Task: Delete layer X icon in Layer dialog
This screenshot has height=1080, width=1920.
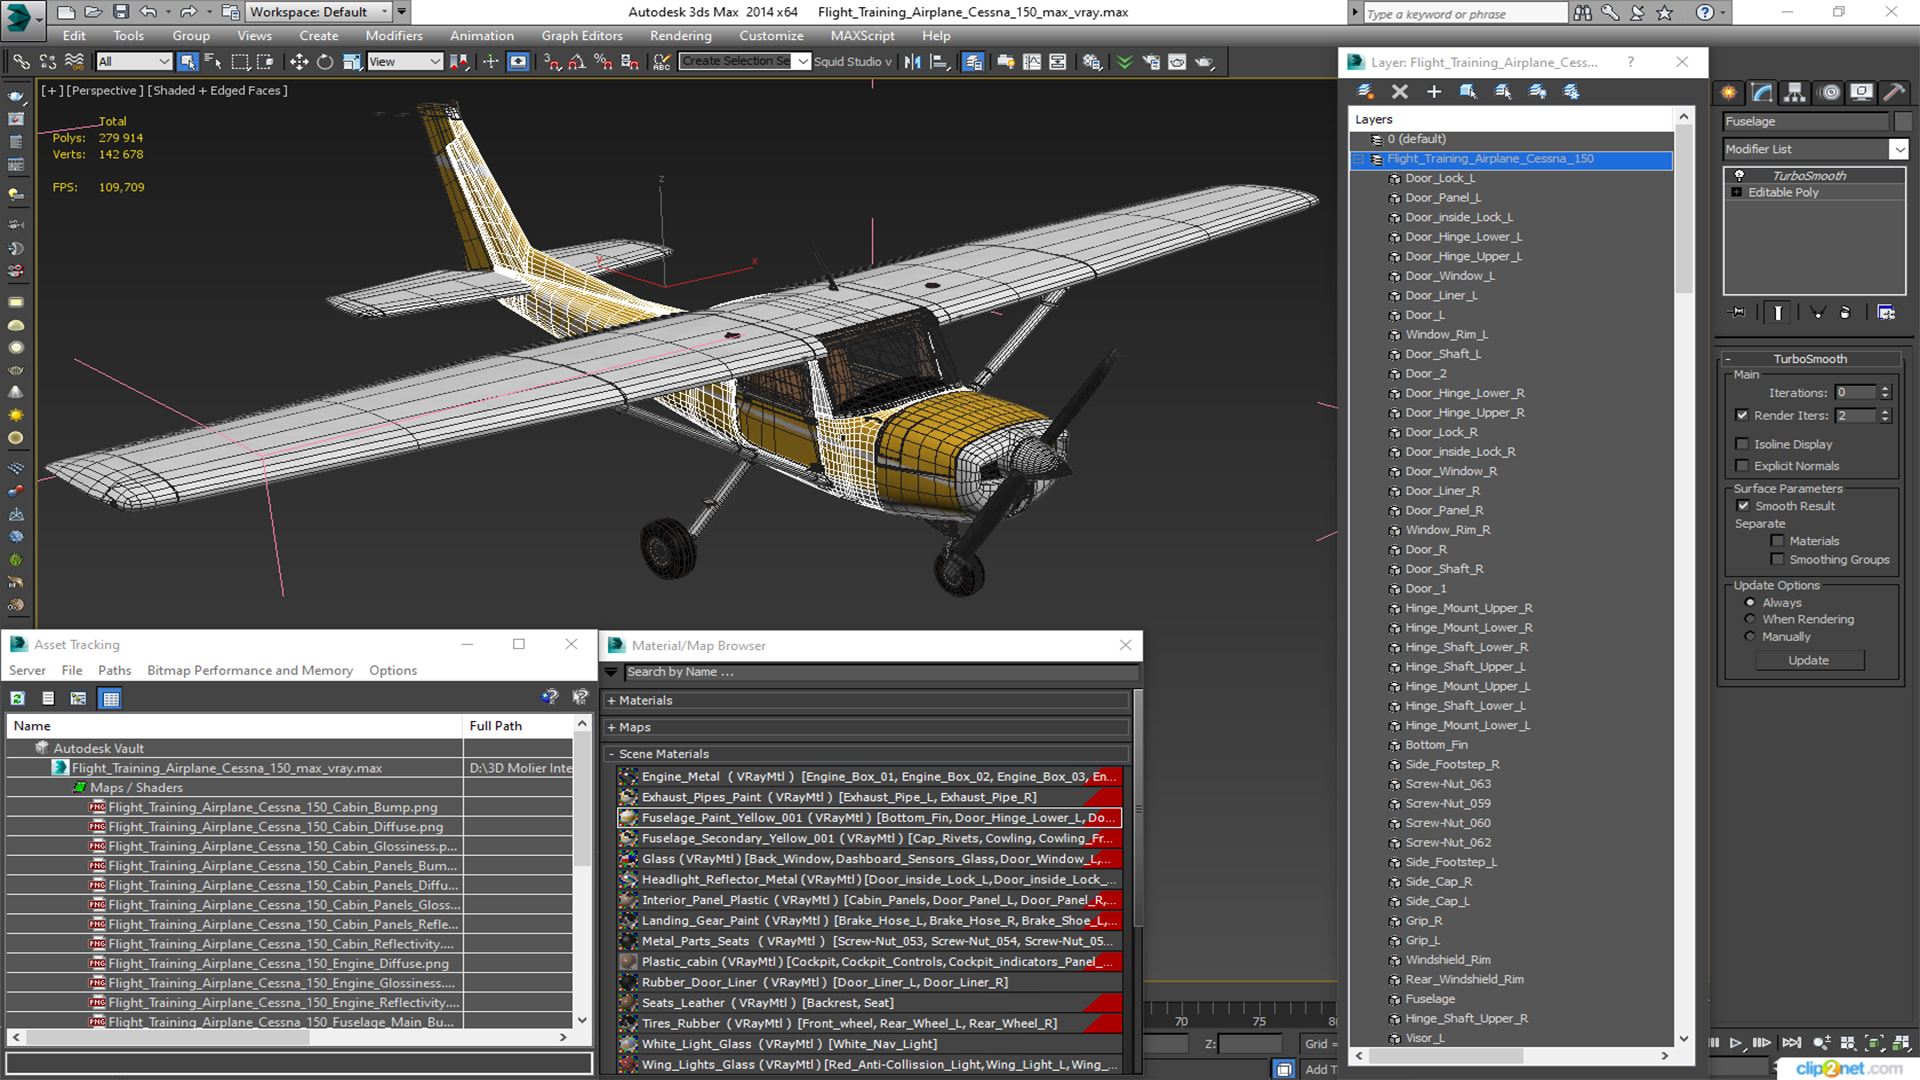Action: click(1399, 91)
